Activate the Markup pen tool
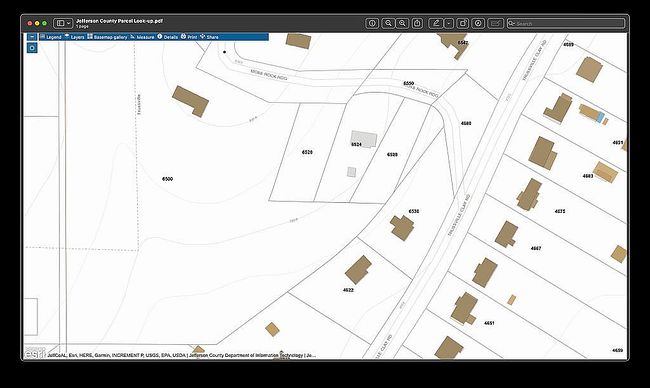650x388 pixels. [436, 23]
